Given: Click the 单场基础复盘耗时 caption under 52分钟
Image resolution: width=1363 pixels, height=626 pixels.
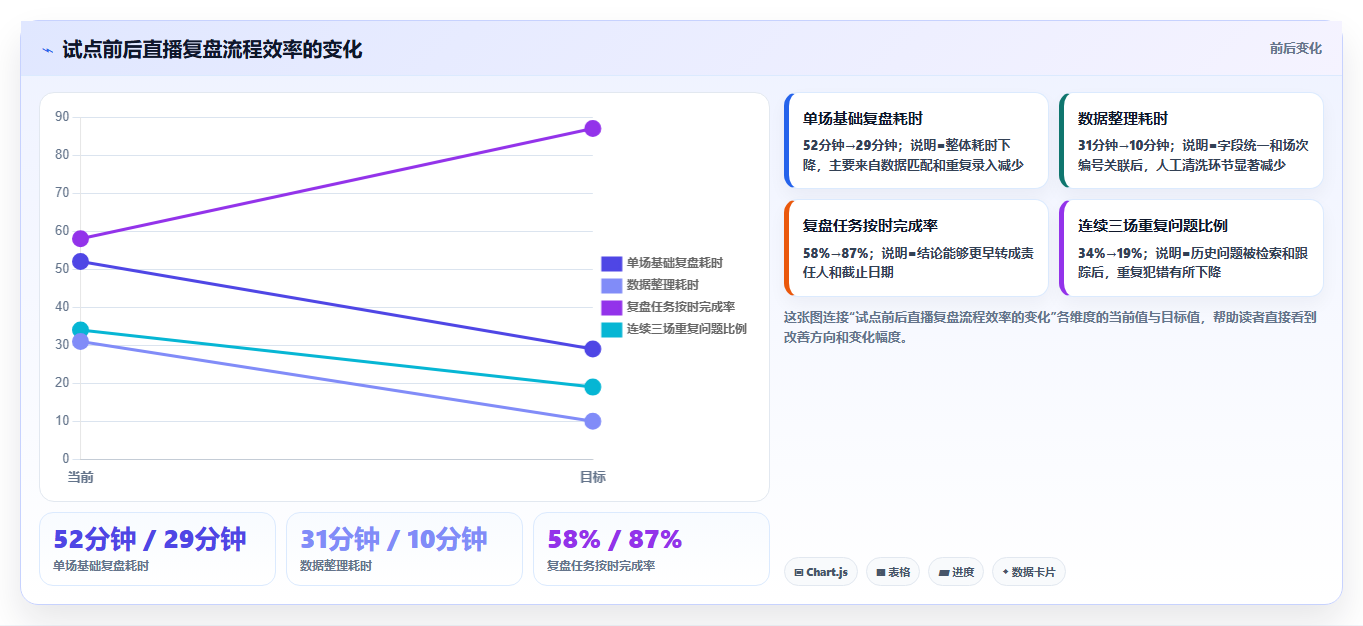Looking at the screenshot, I should [101, 566].
